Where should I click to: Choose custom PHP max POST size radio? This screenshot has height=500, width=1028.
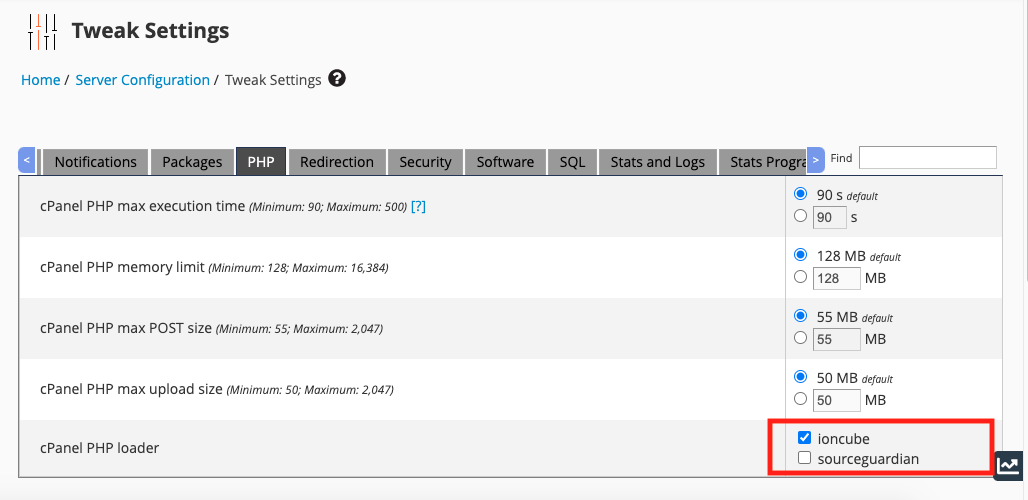[800, 338]
